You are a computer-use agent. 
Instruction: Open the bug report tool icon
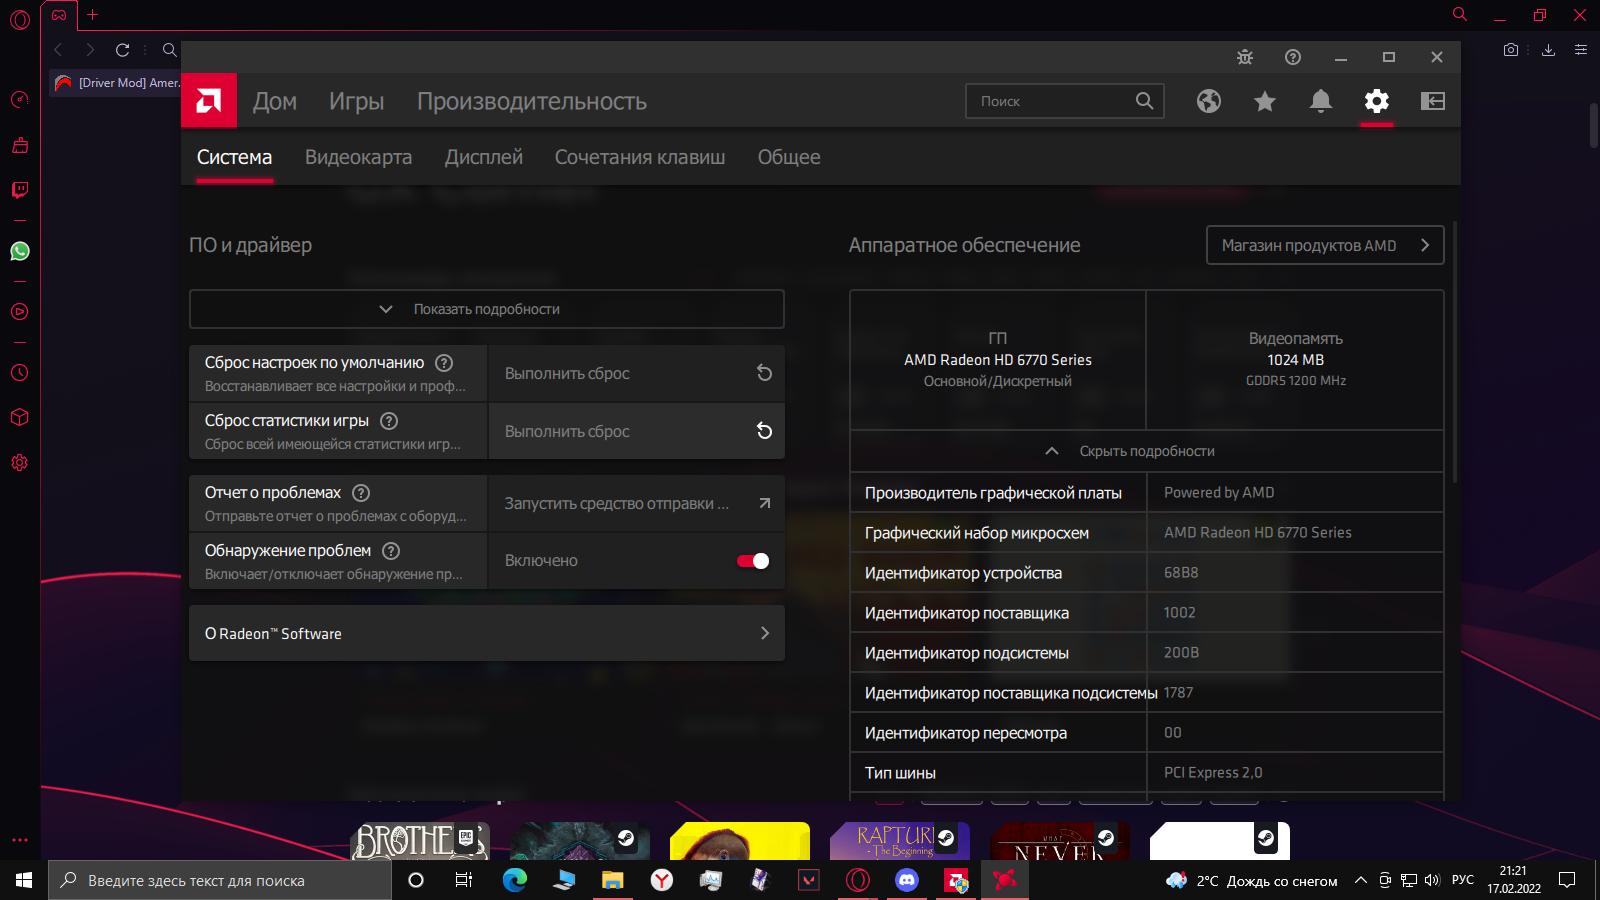[x=1245, y=57]
